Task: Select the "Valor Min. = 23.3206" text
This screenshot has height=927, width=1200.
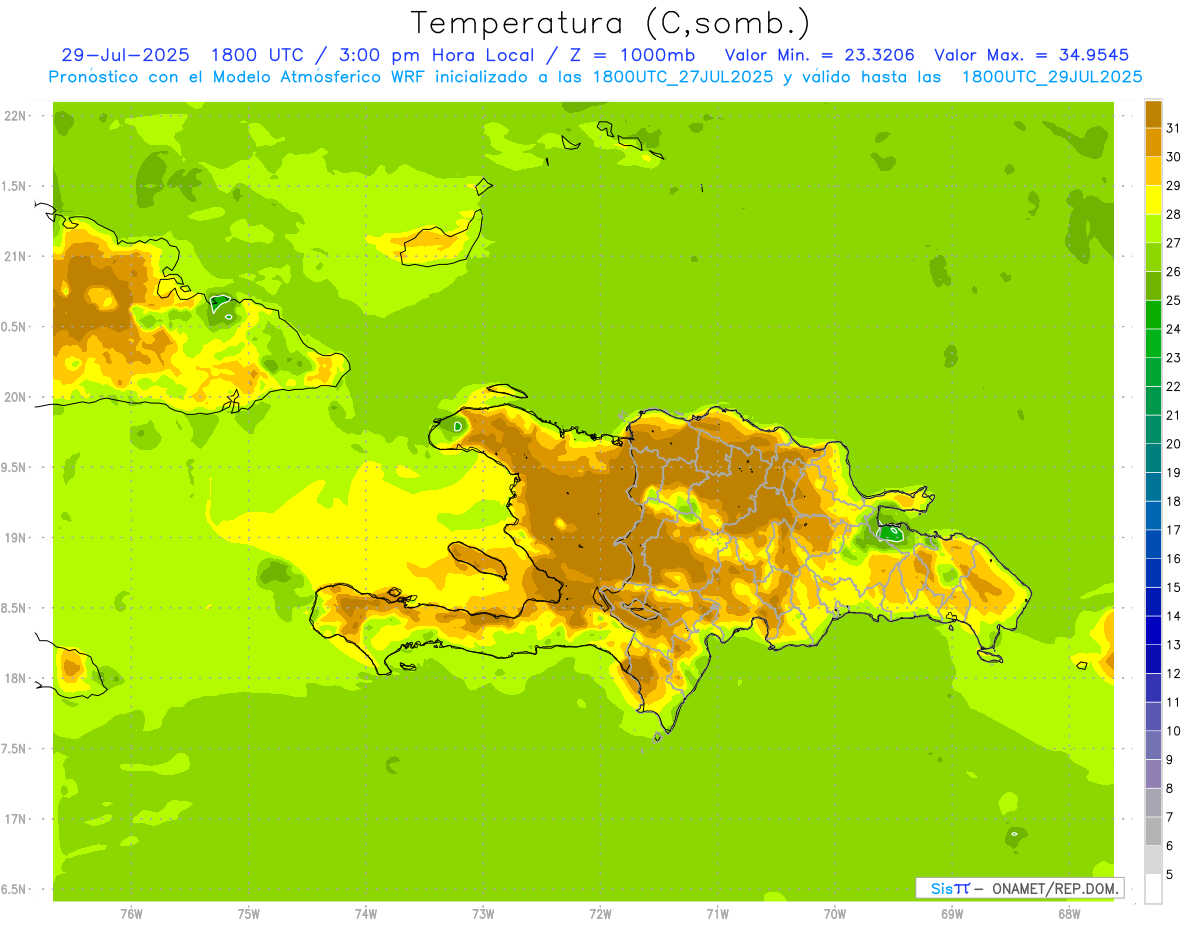Action: click(x=819, y=55)
